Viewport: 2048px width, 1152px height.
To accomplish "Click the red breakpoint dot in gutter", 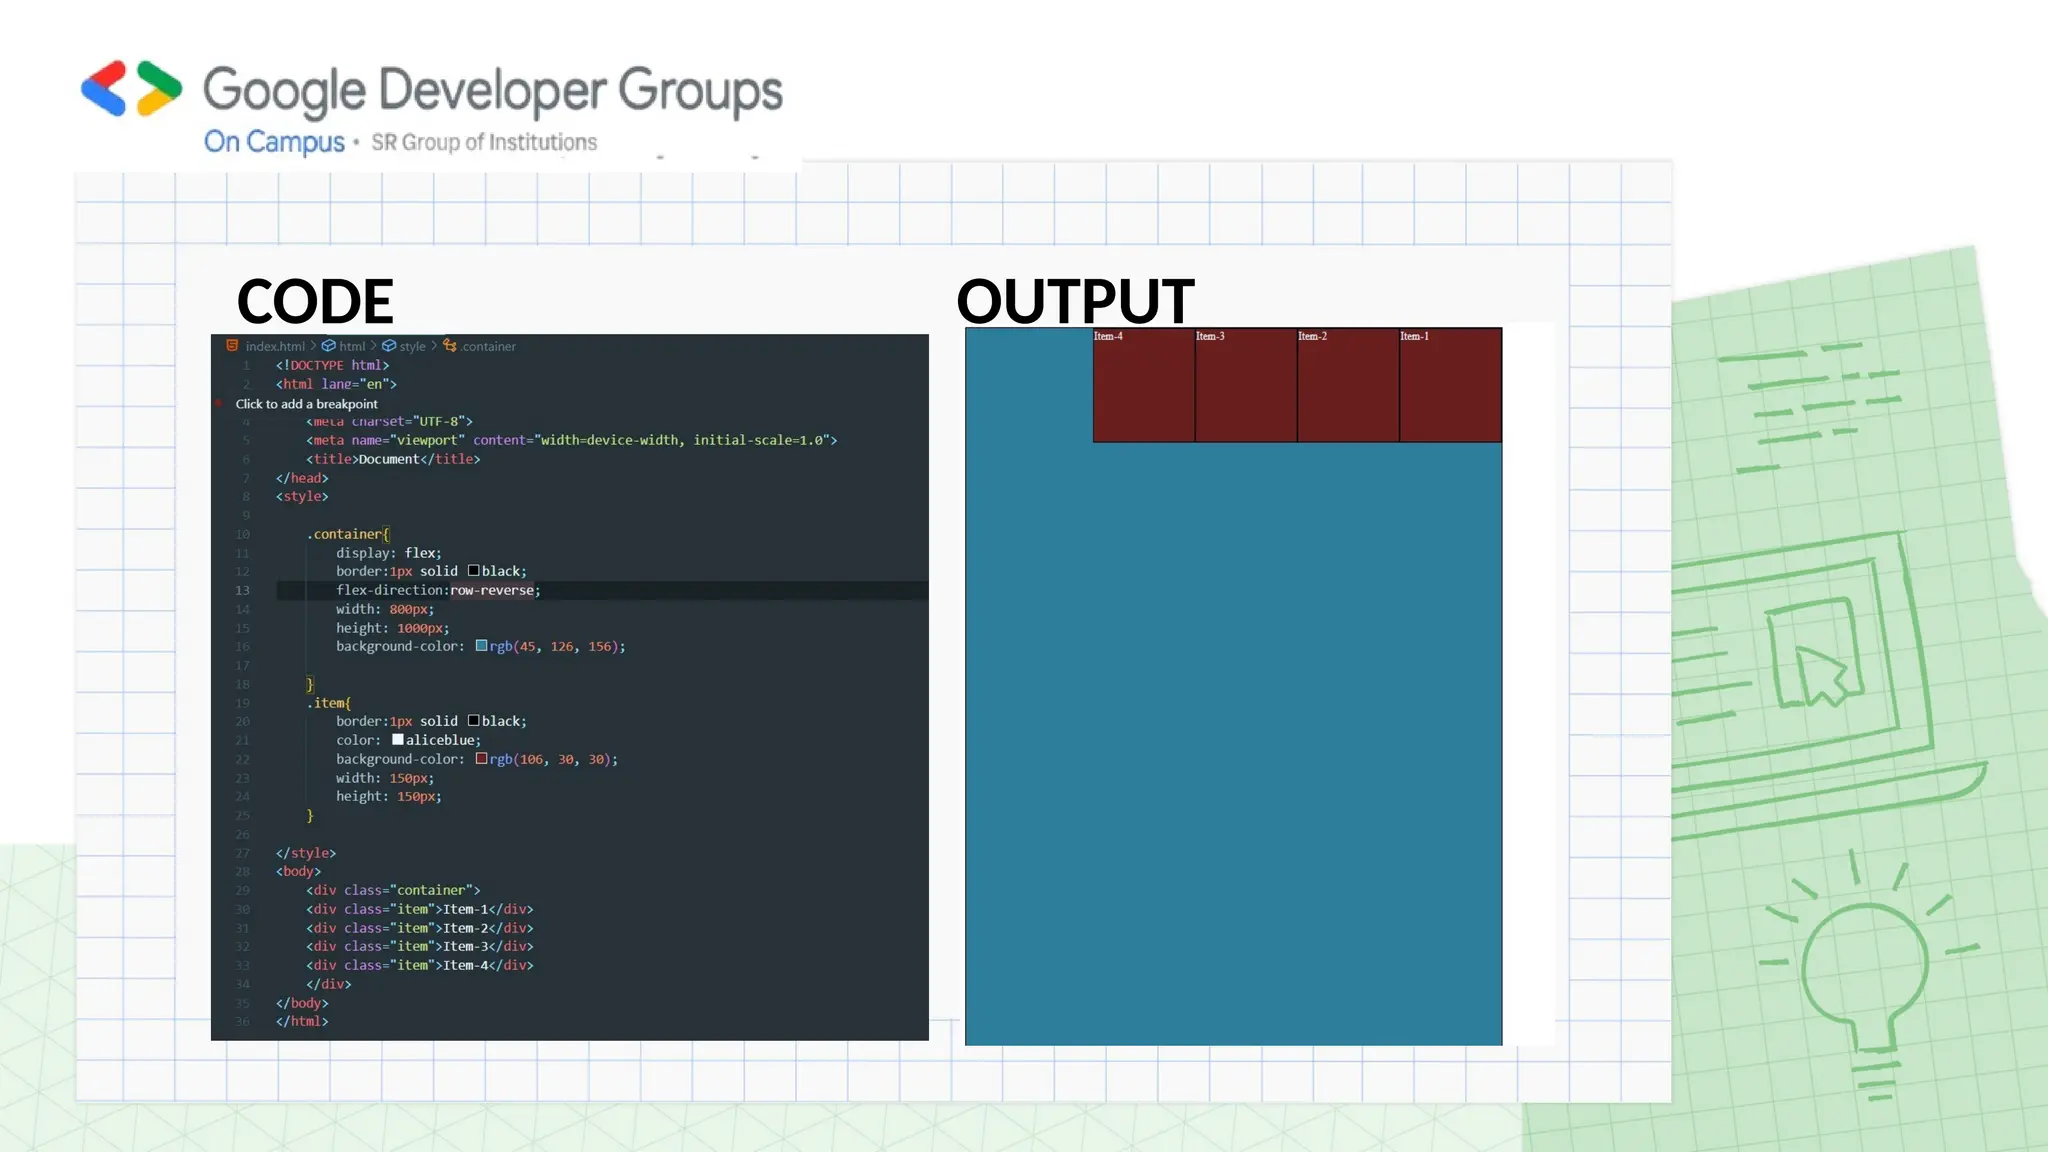I will (x=219, y=404).
